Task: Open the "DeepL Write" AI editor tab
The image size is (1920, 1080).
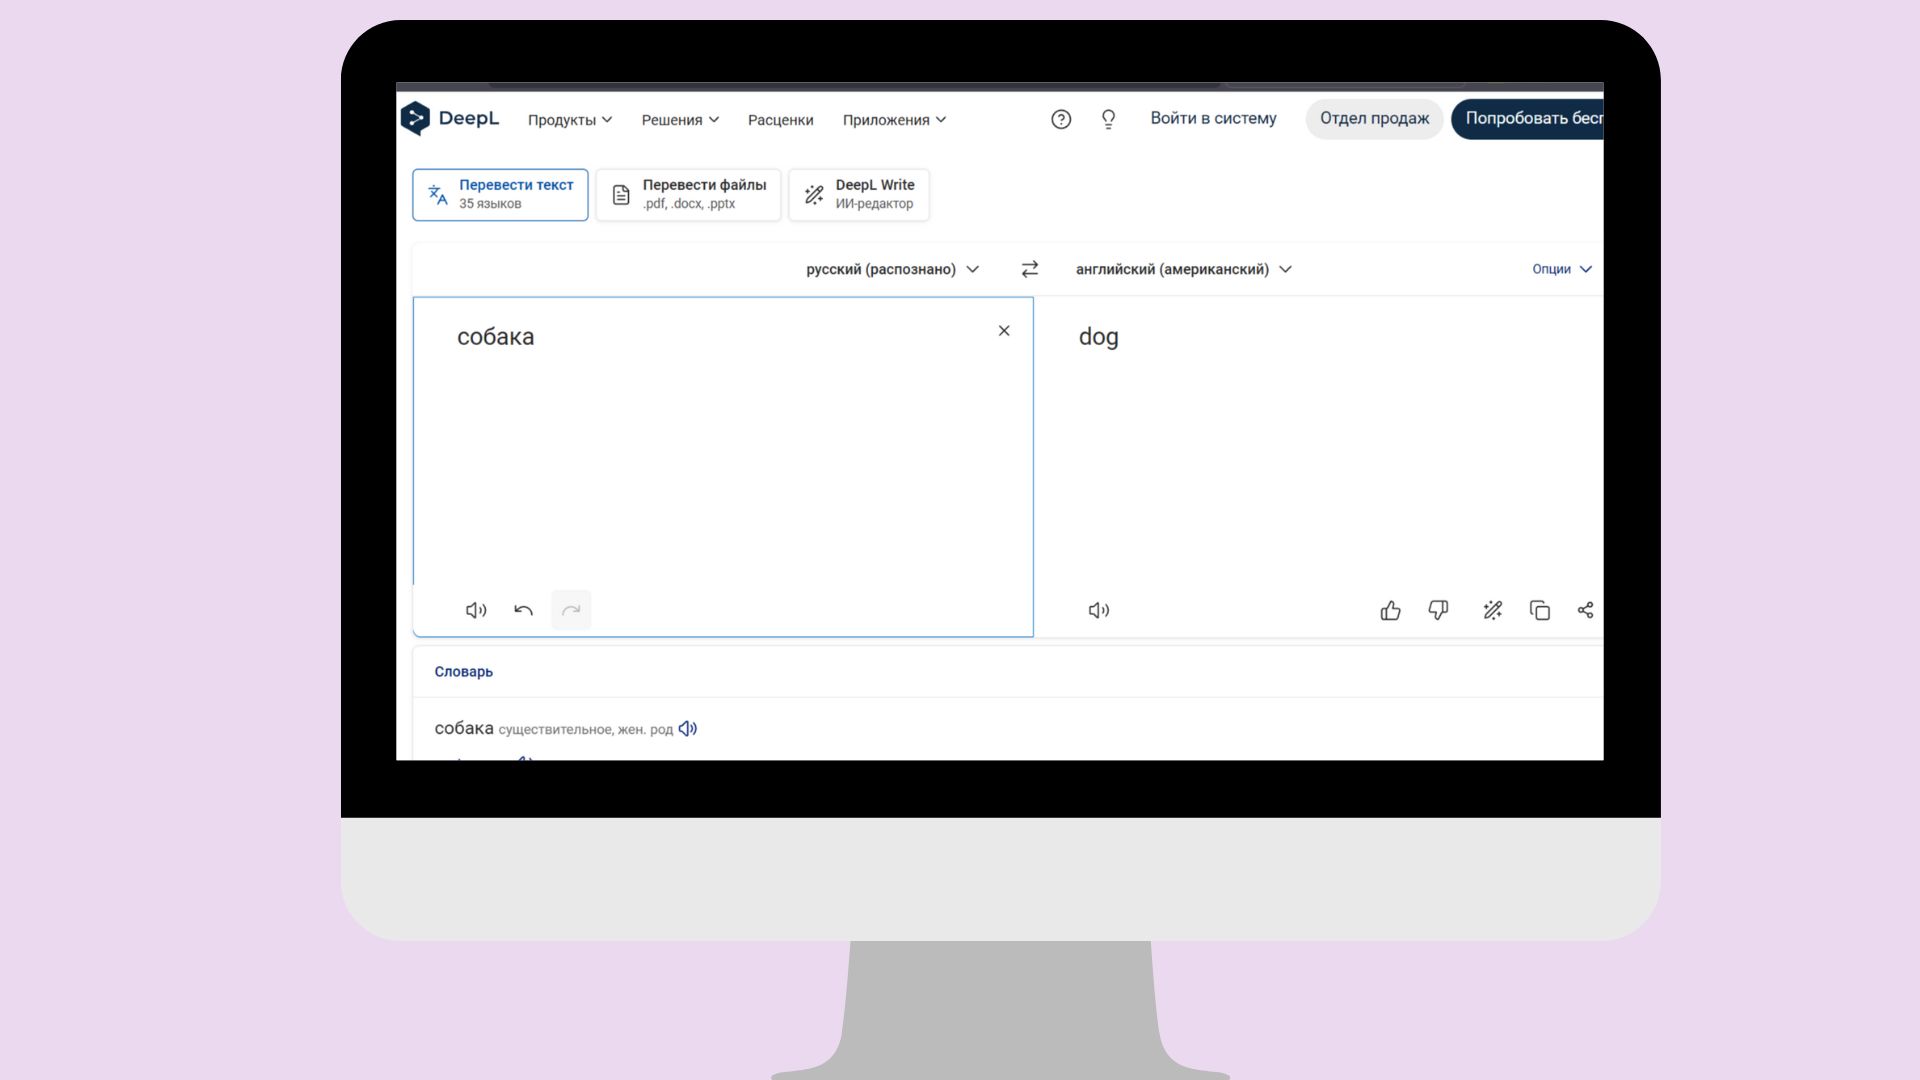Action: click(858, 194)
